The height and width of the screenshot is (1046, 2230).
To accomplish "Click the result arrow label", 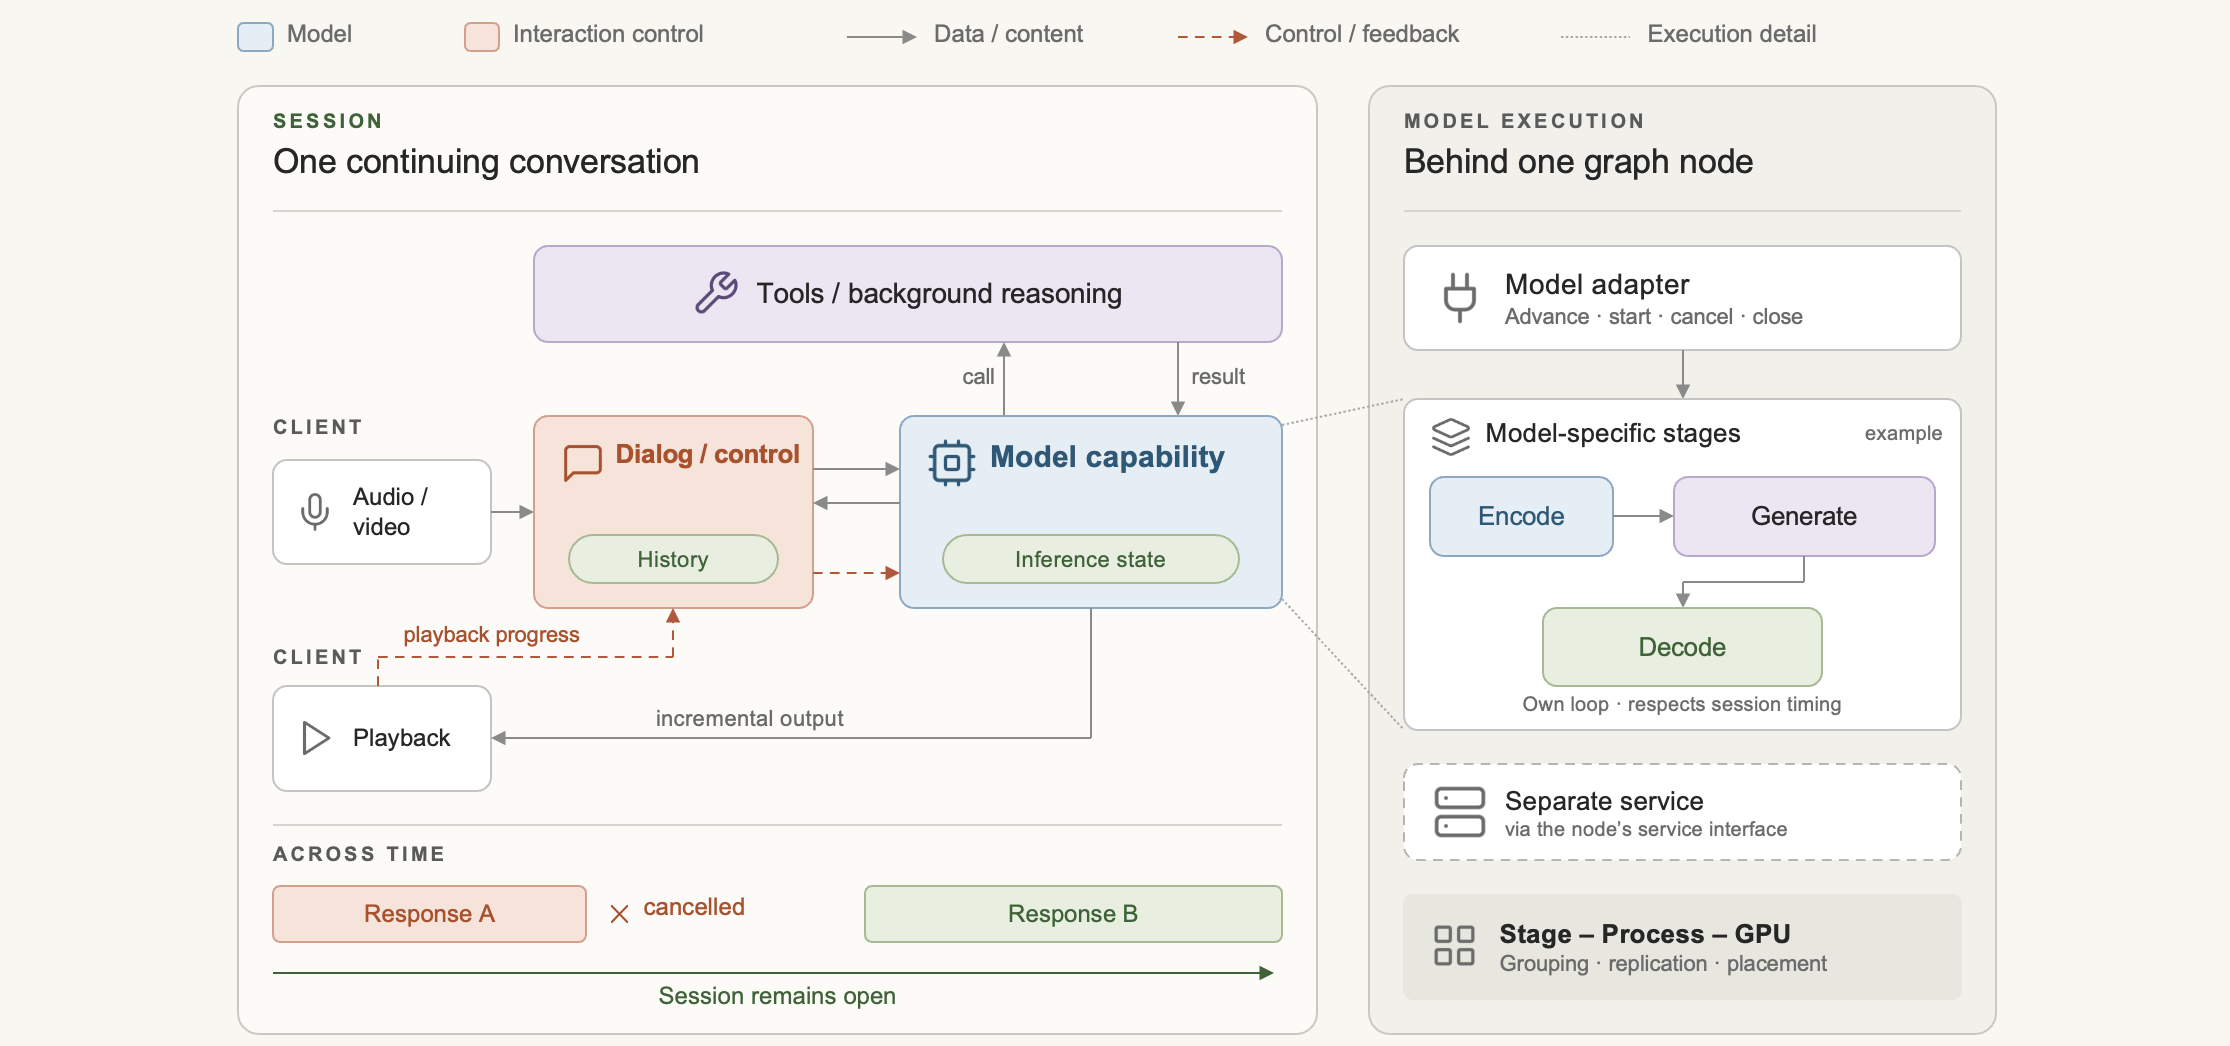I will (1218, 377).
